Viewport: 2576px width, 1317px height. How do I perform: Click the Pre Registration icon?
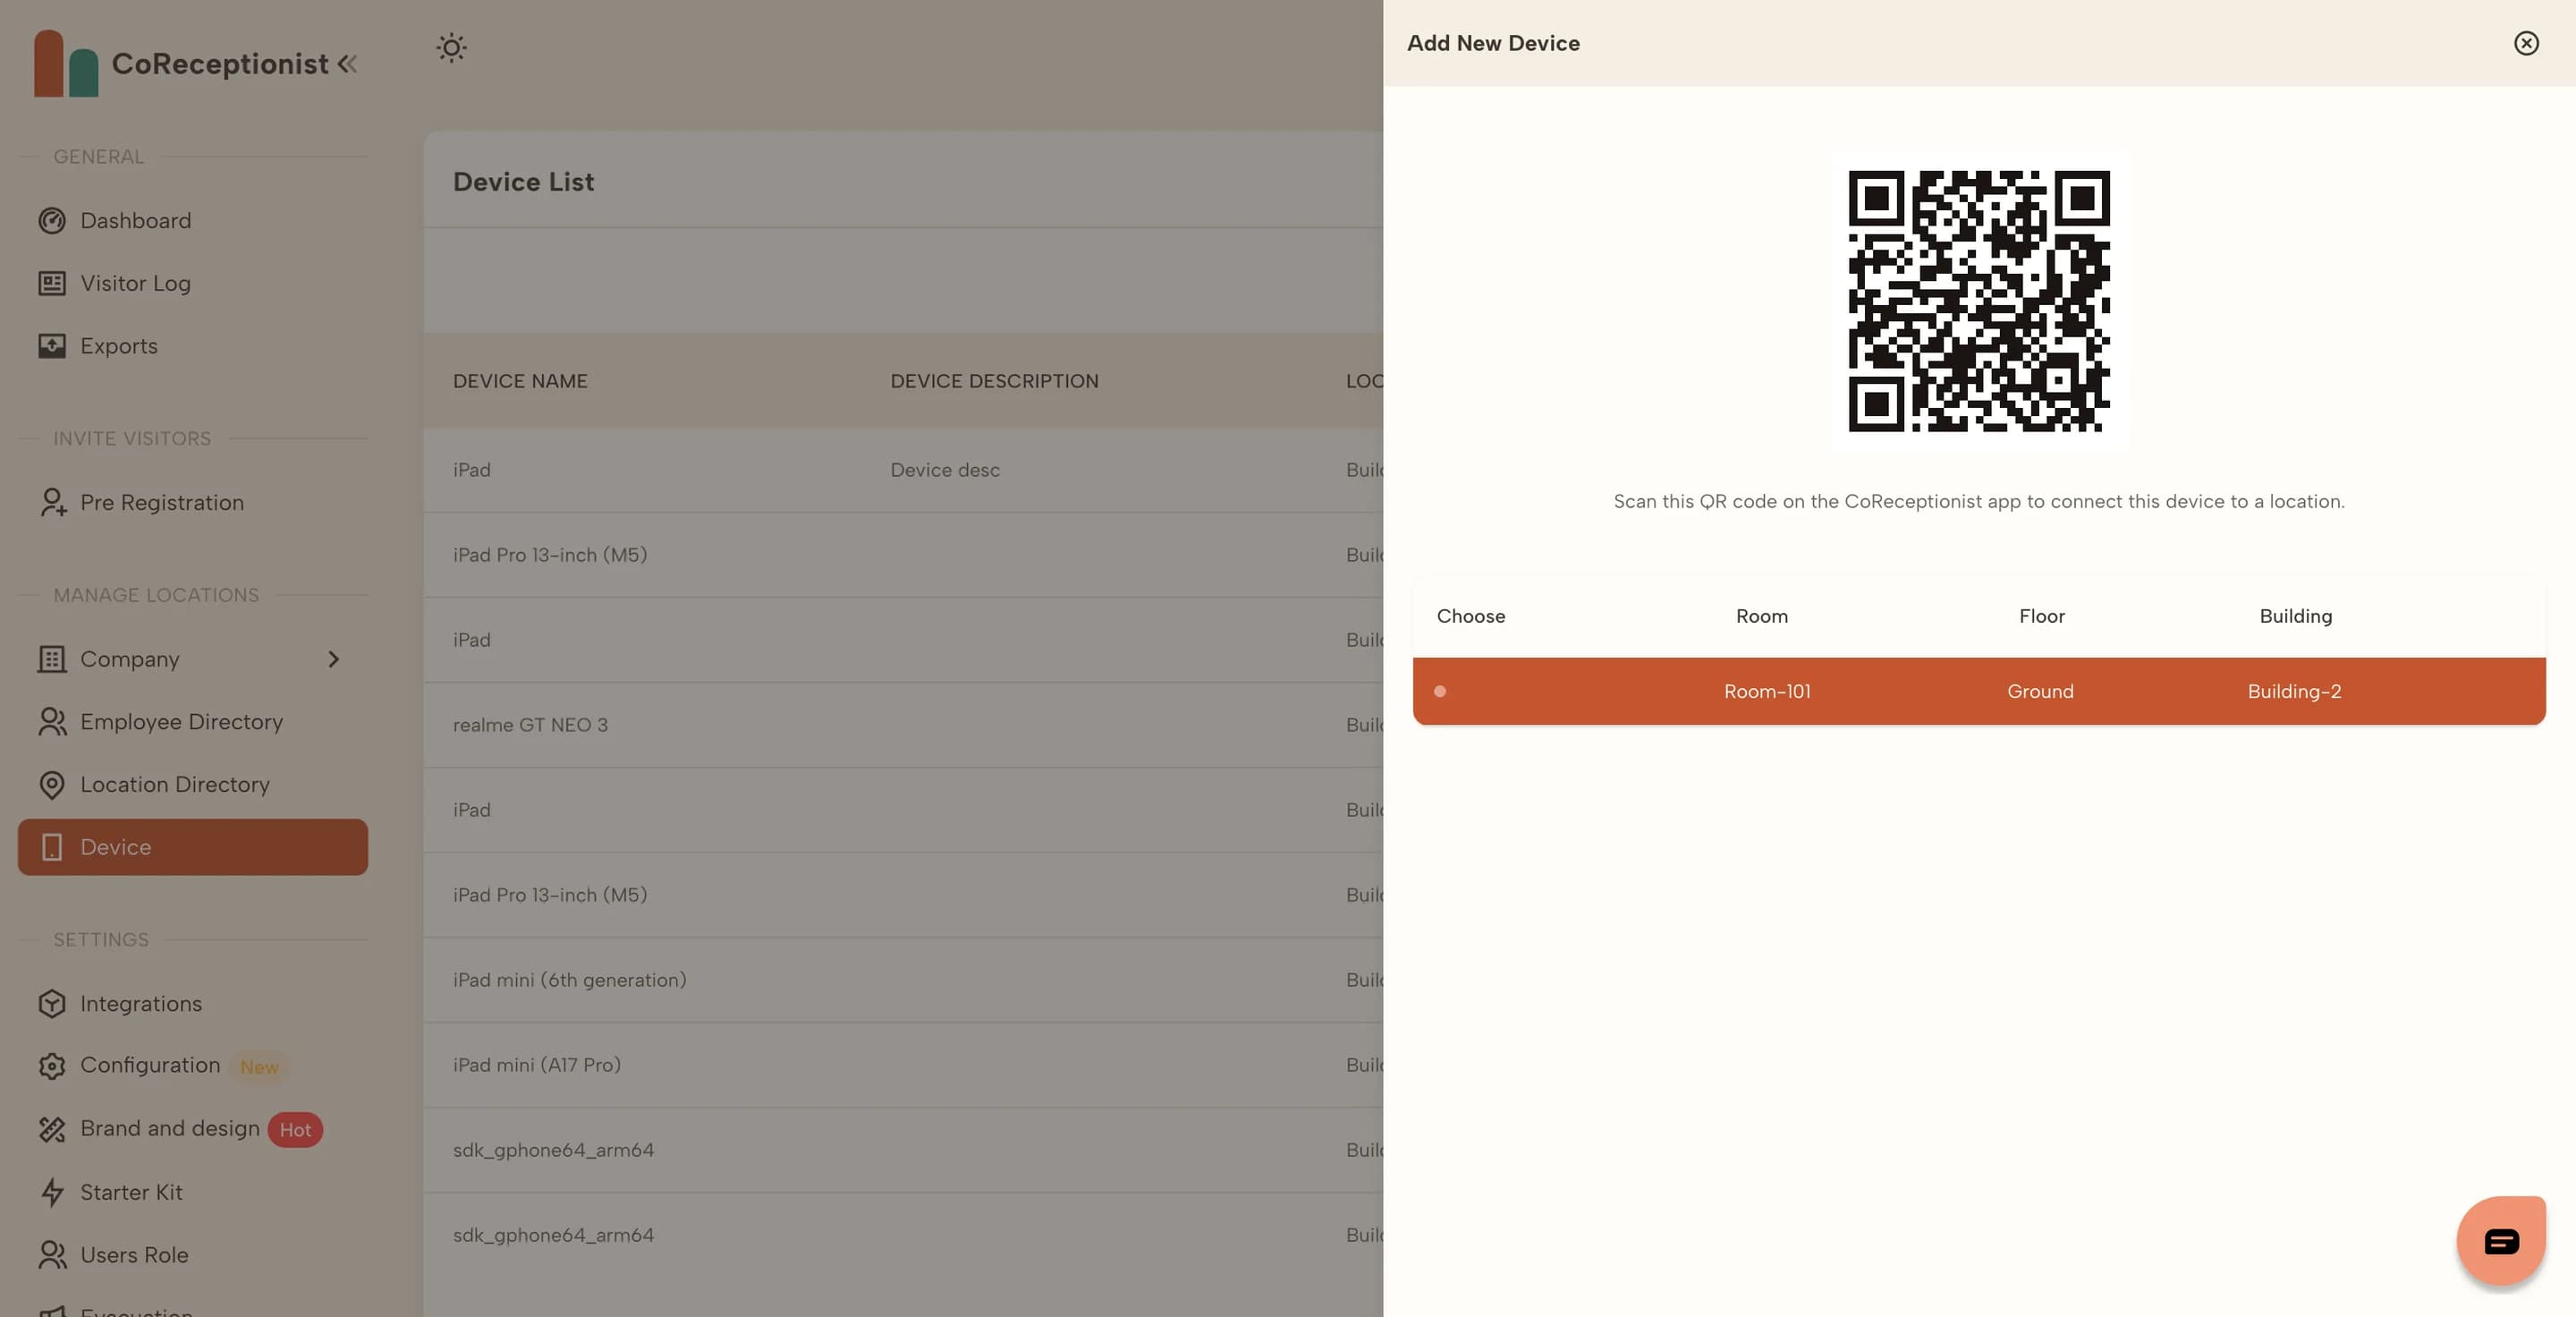tap(53, 502)
